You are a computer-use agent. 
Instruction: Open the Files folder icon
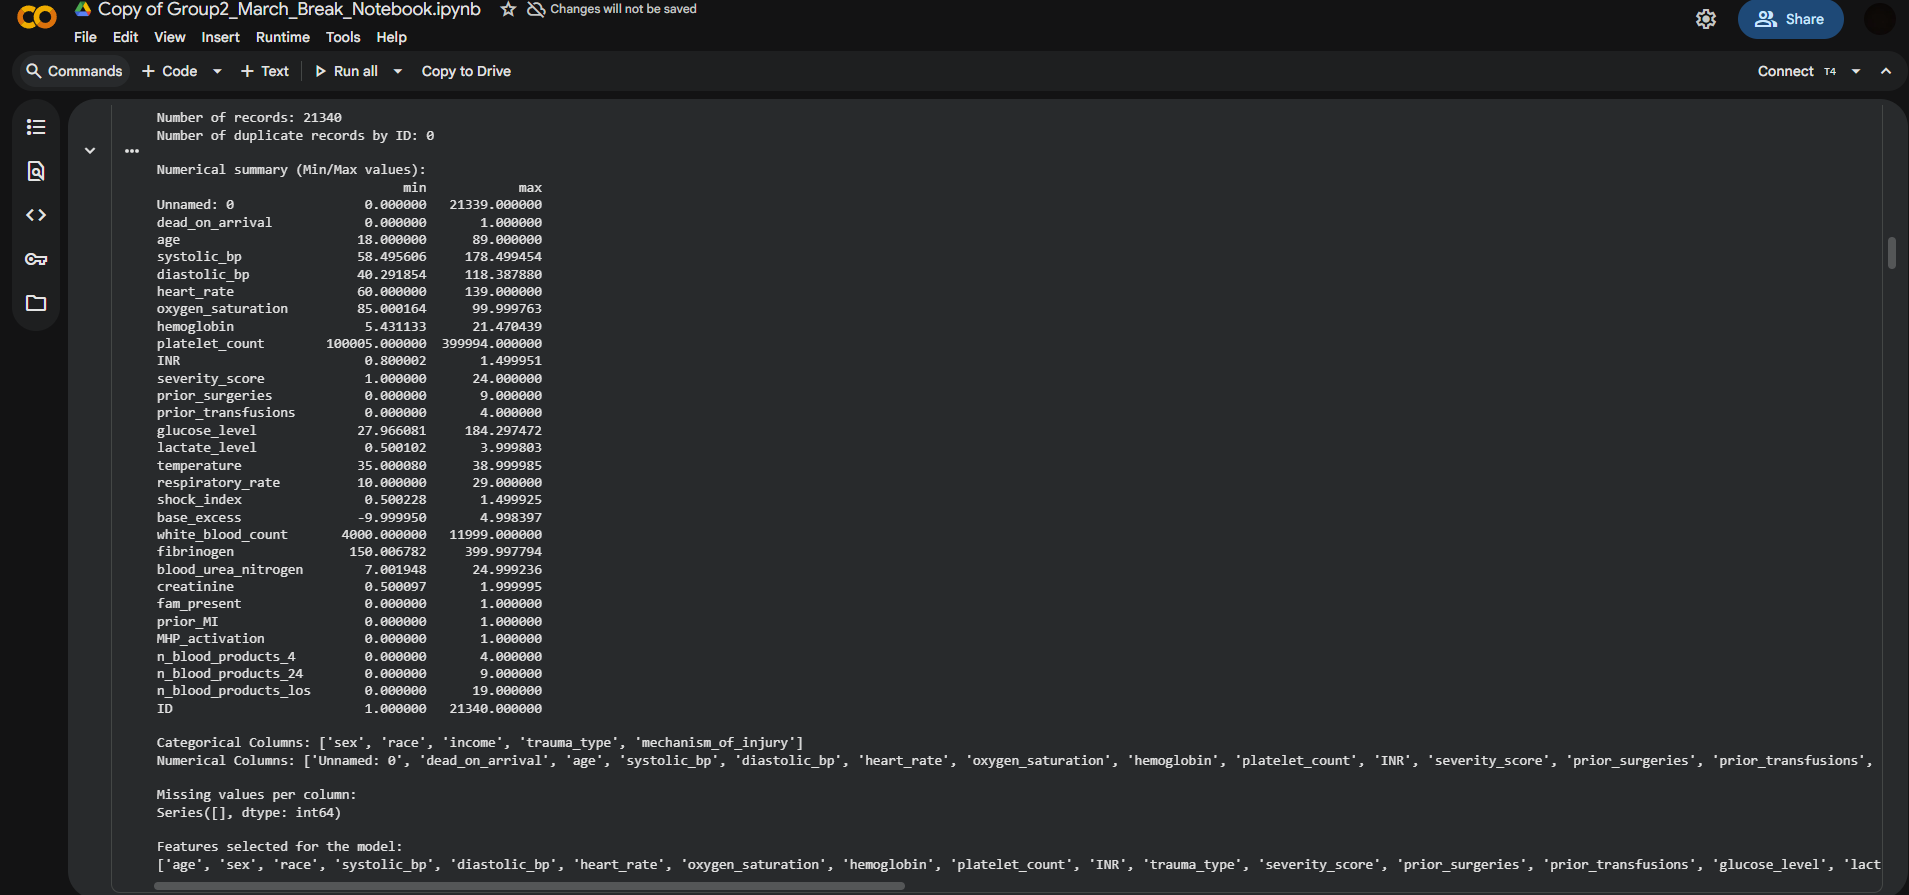pyautogui.click(x=36, y=303)
